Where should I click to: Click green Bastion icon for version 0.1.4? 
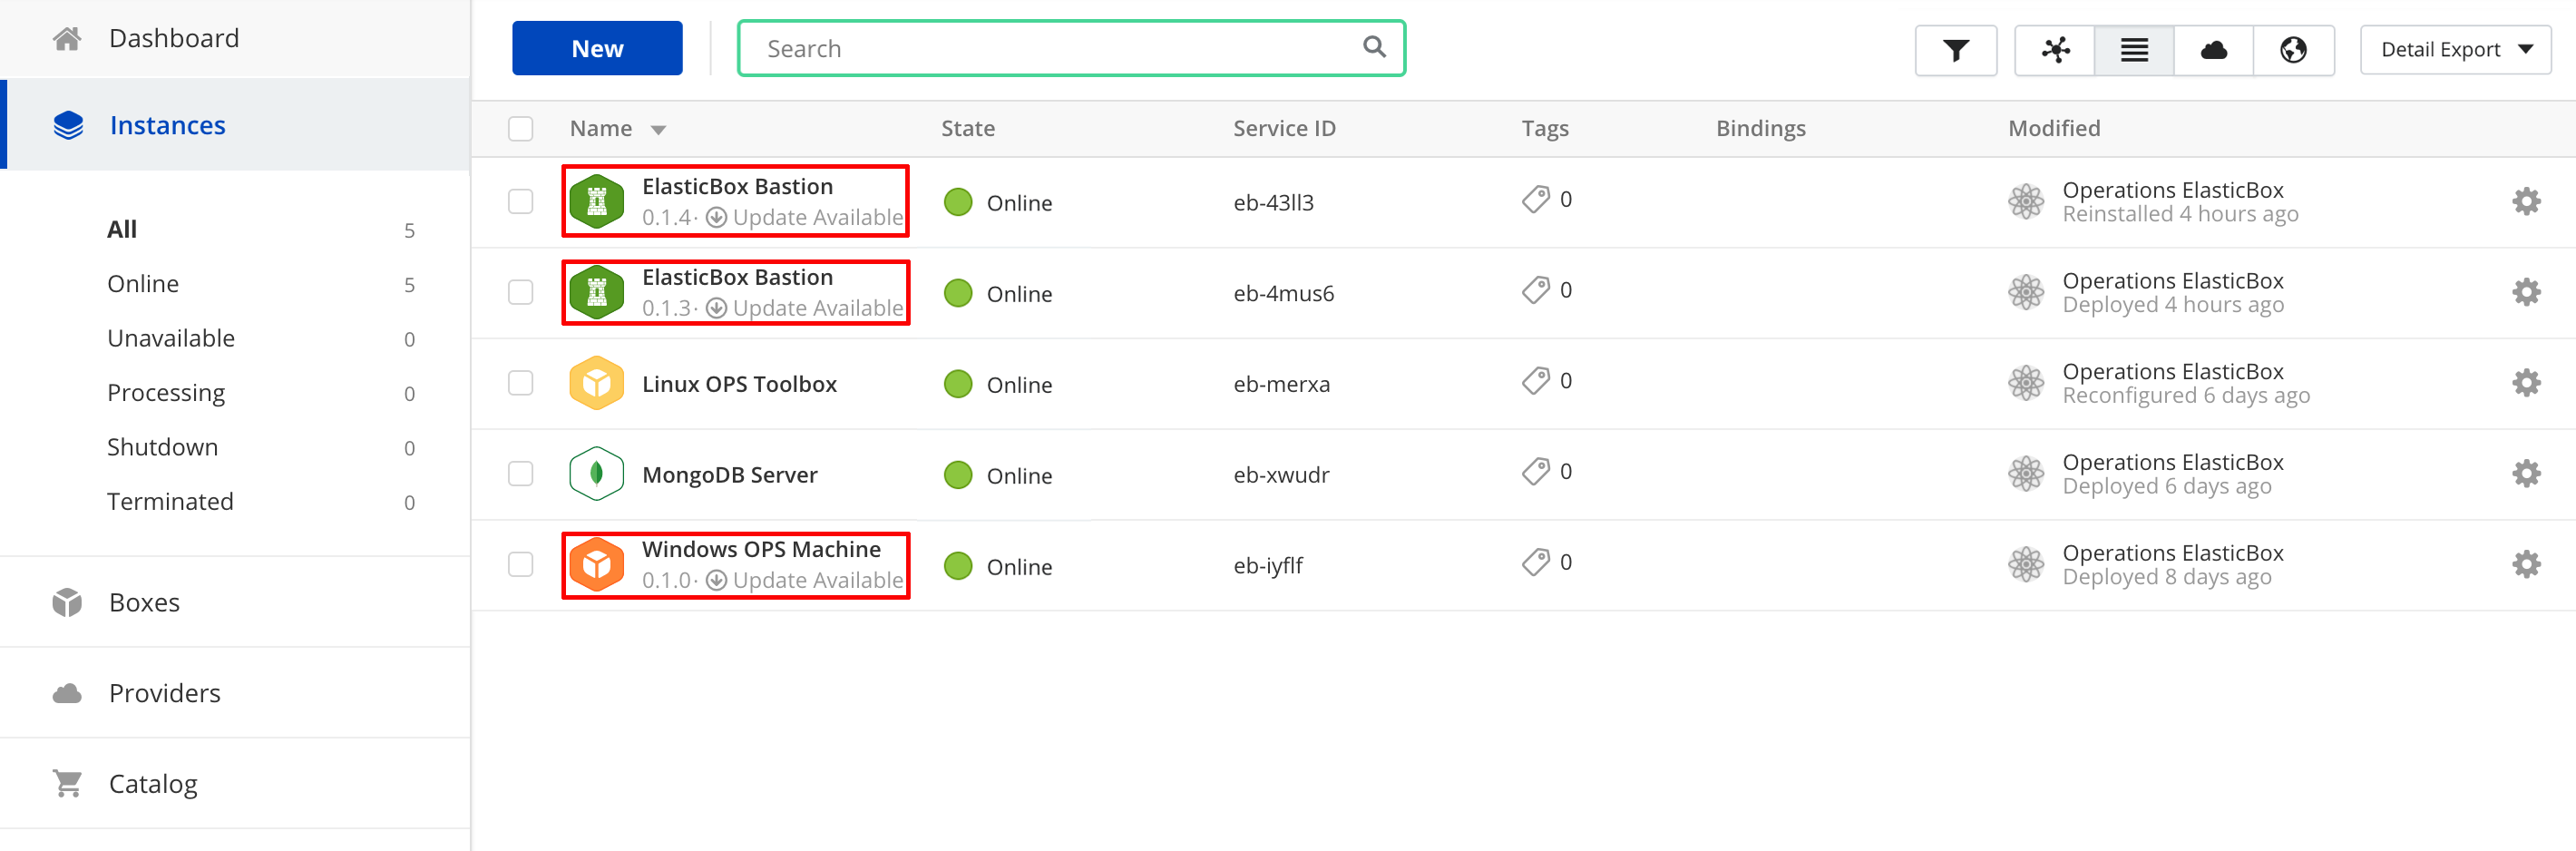(596, 202)
